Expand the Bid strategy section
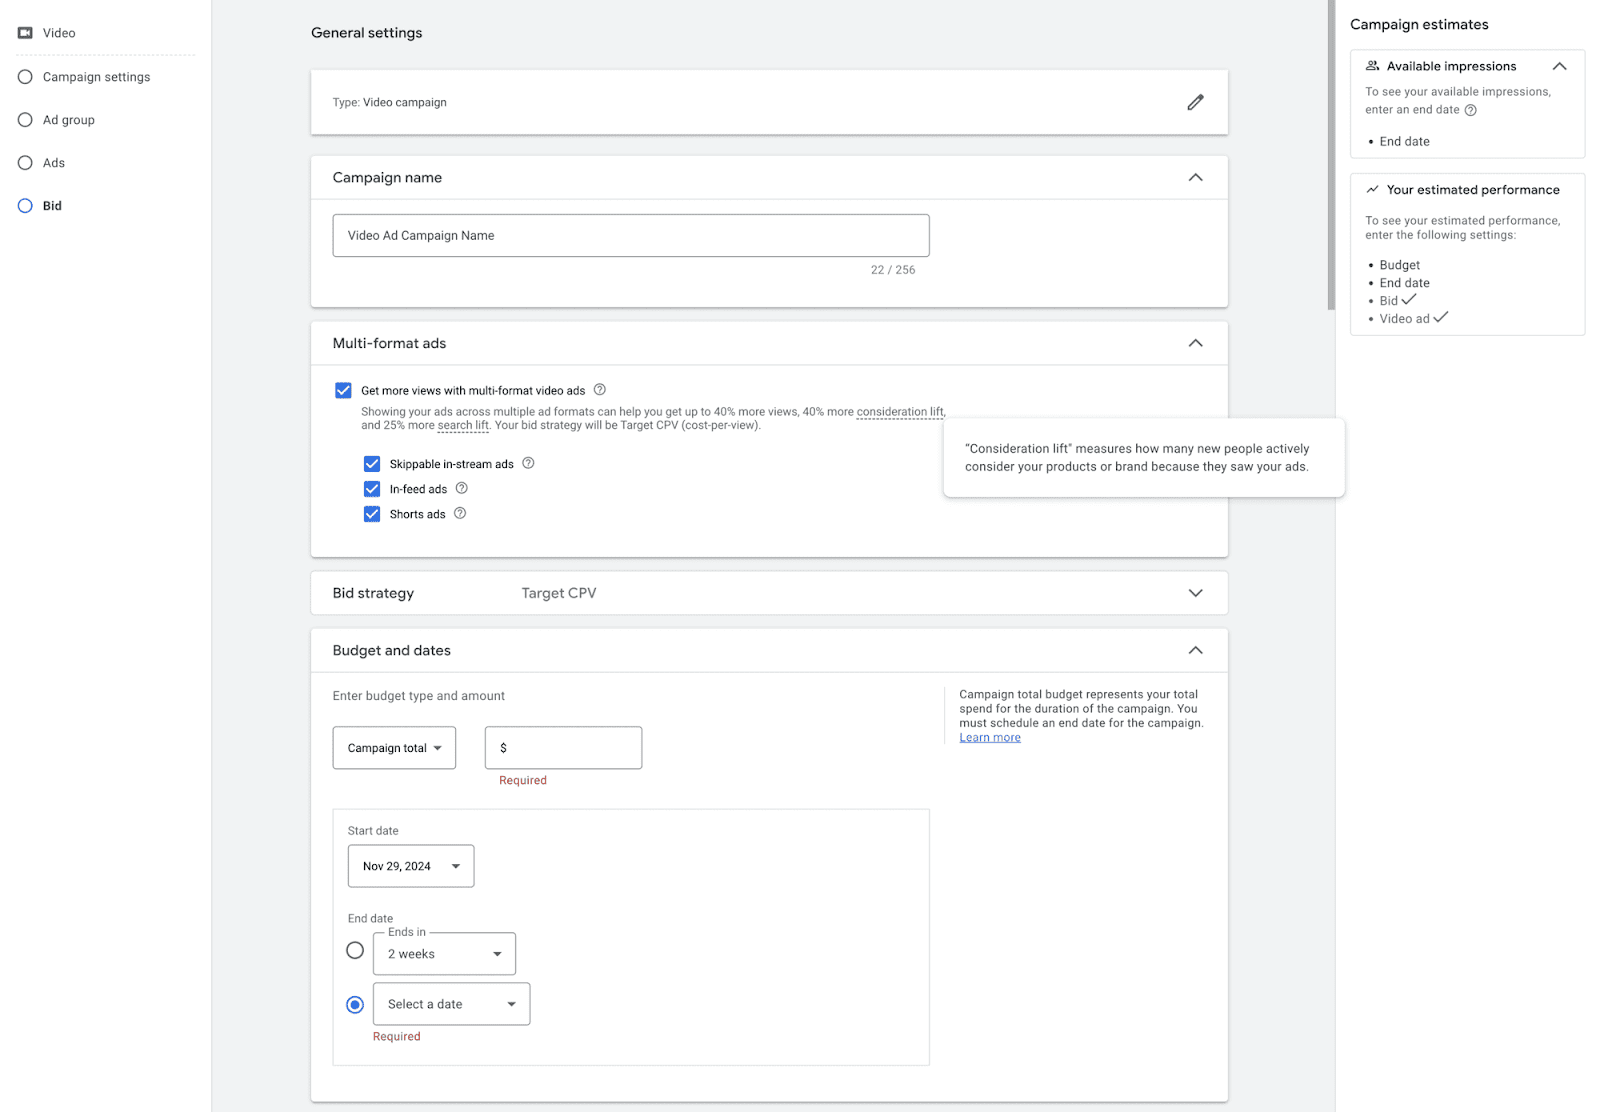The width and height of the screenshot is (1600, 1112). click(x=1195, y=592)
